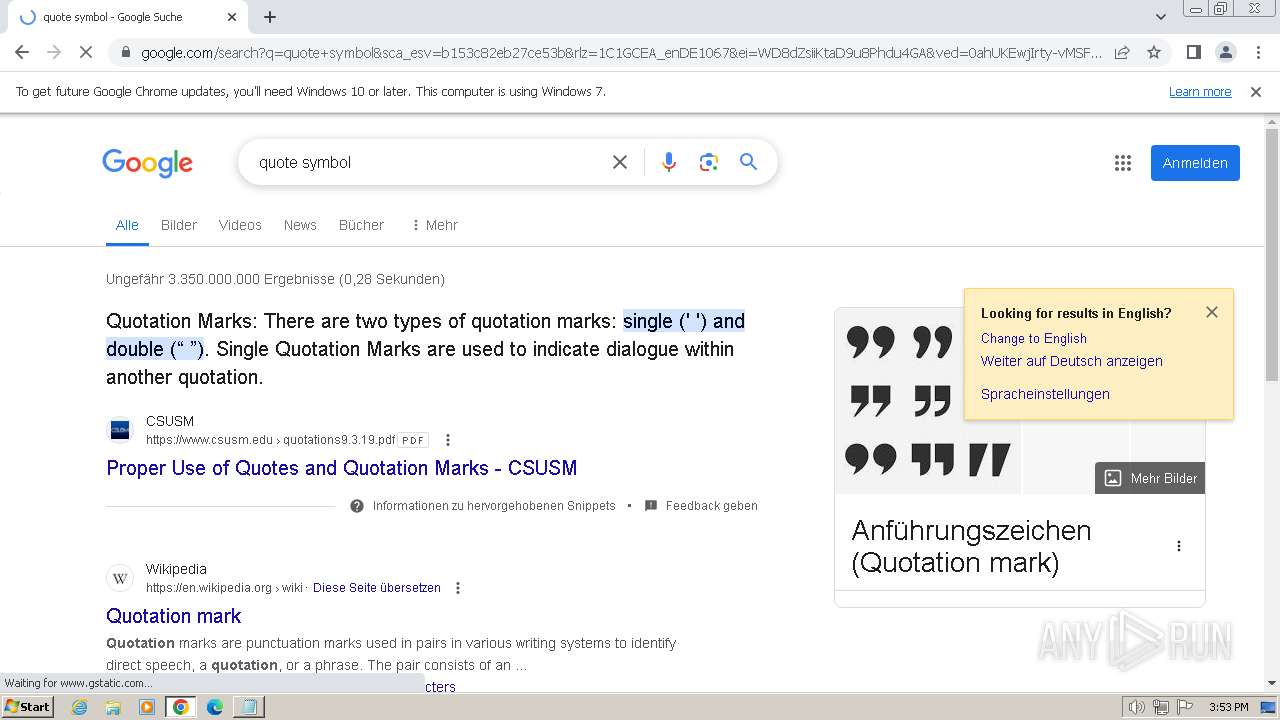Click the Google logo
The width and height of the screenshot is (1280, 720).
click(147, 163)
